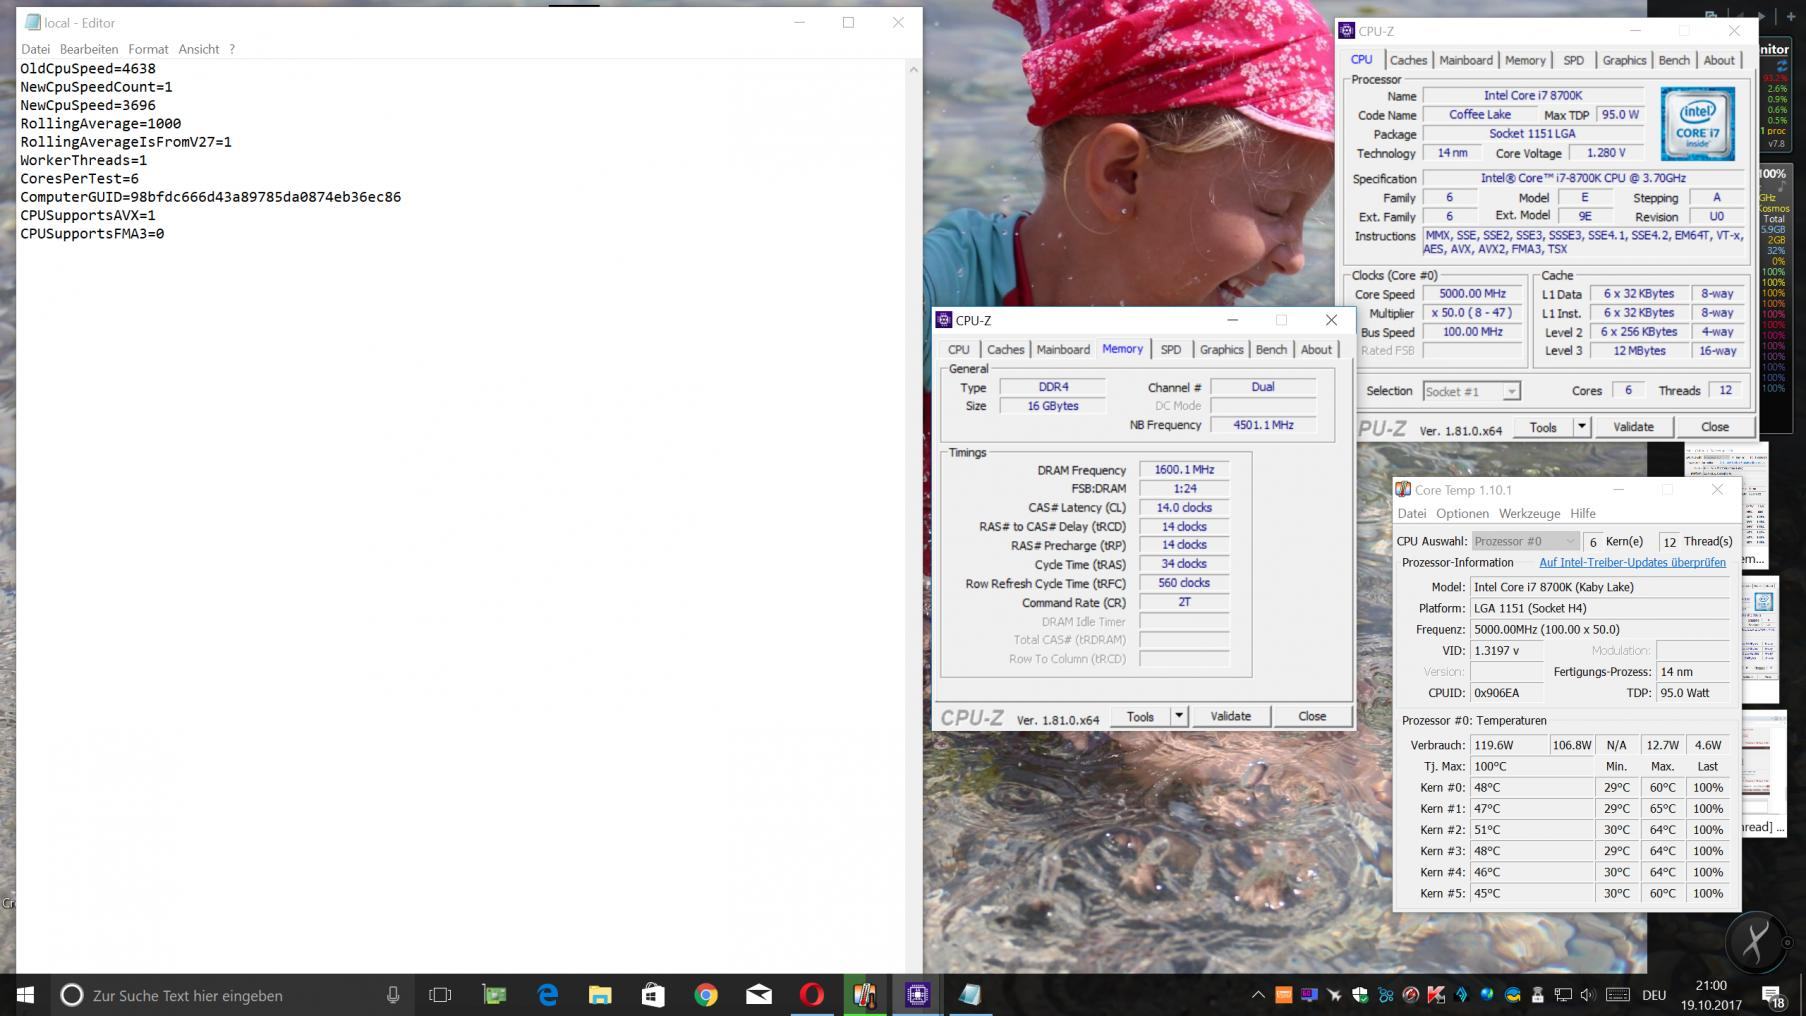Click the Editor scrollbar up arrow

[913, 69]
